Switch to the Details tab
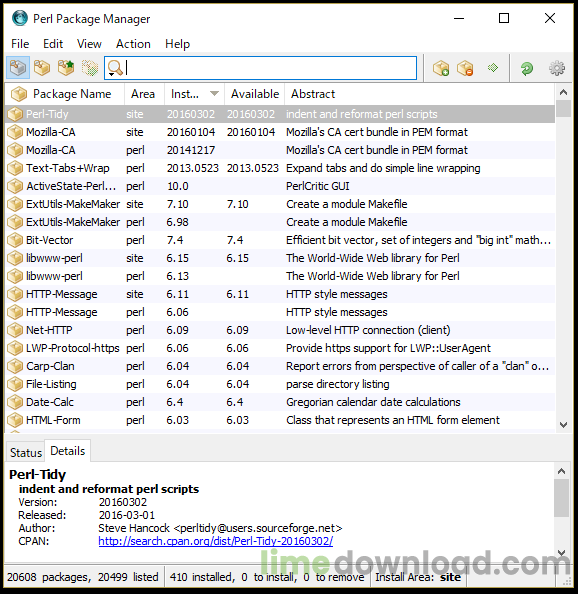 coord(68,451)
